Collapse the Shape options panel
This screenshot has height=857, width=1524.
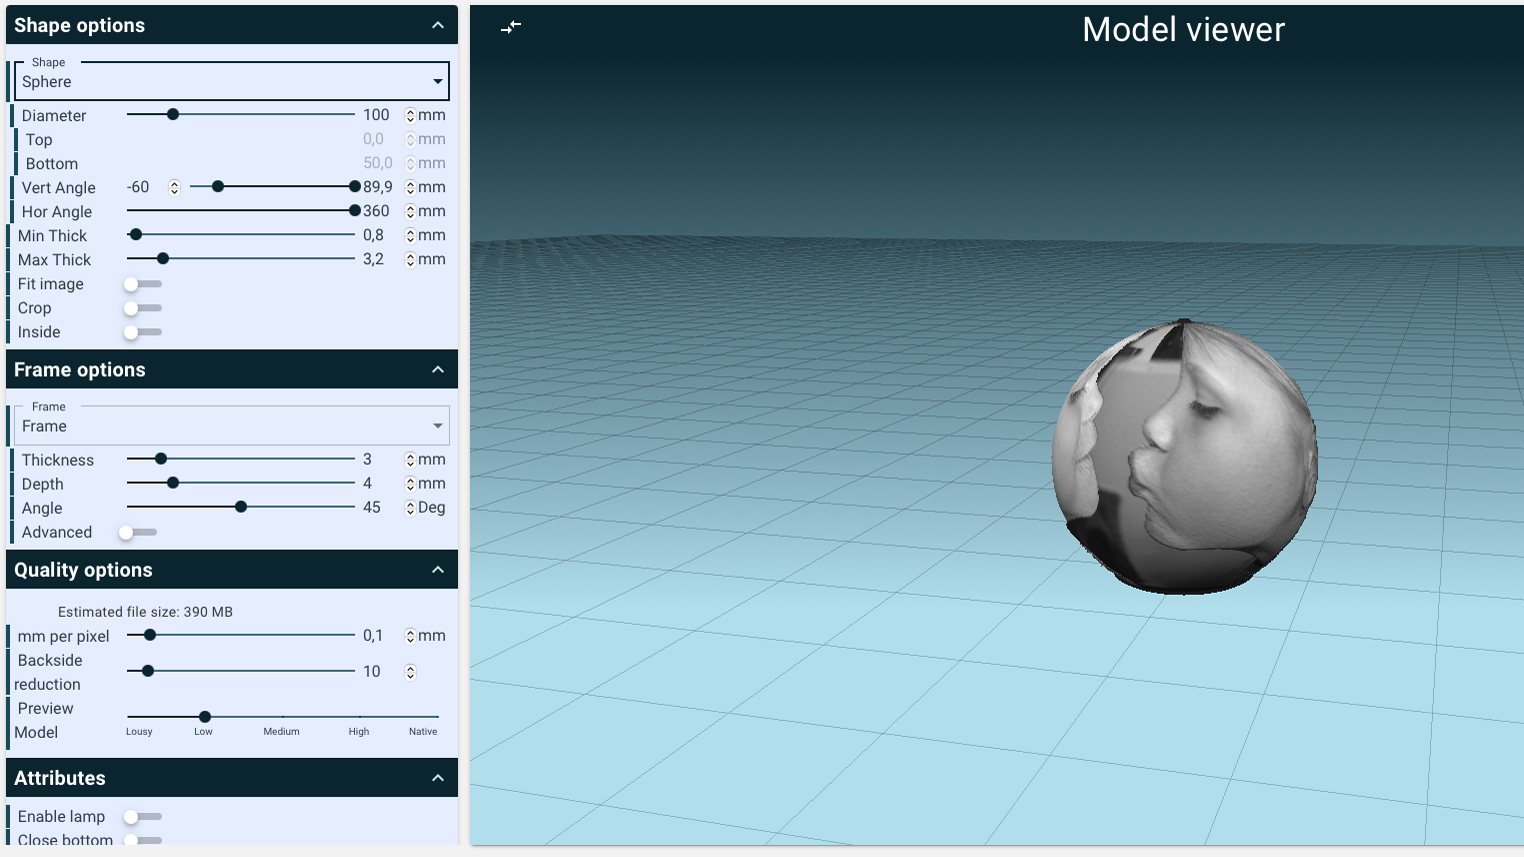437,26
